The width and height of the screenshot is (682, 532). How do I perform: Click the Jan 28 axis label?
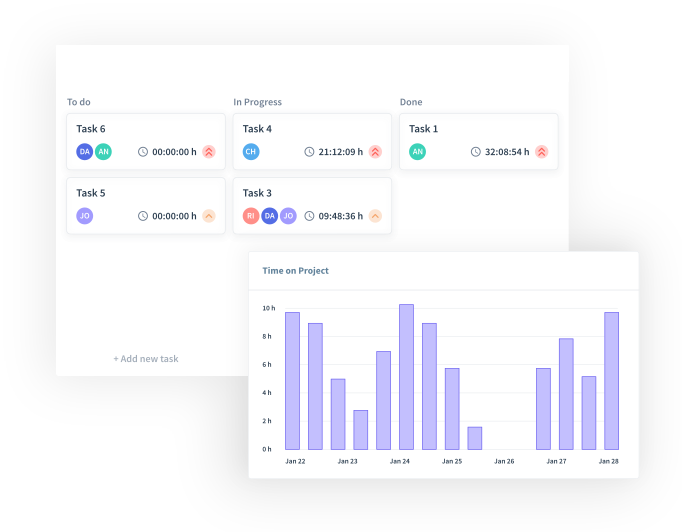pyautogui.click(x=608, y=461)
